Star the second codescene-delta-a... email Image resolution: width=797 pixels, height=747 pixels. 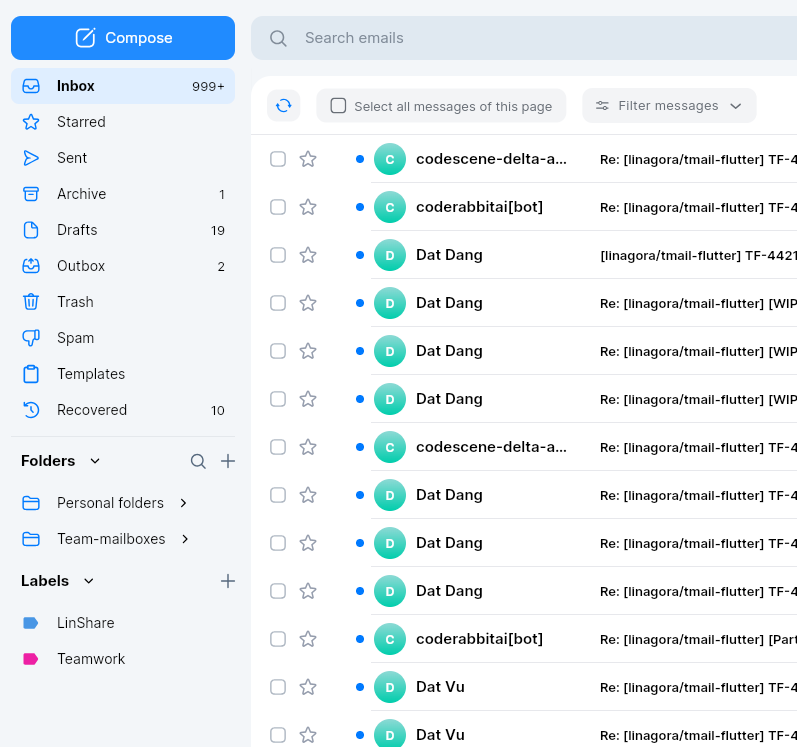pyautogui.click(x=308, y=447)
